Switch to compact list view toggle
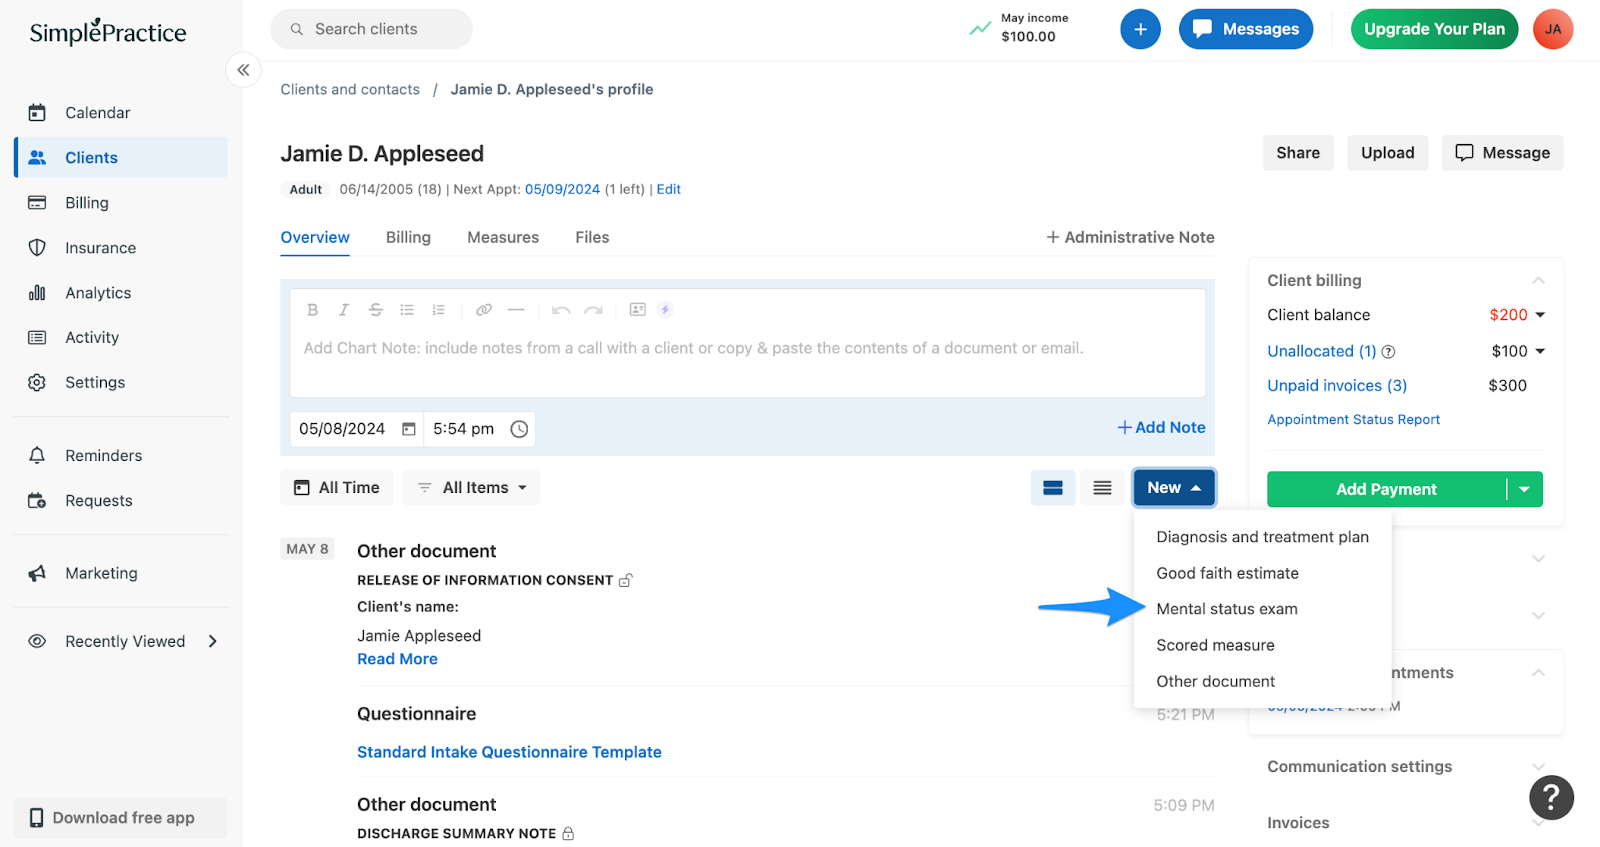 click(x=1102, y=488)
